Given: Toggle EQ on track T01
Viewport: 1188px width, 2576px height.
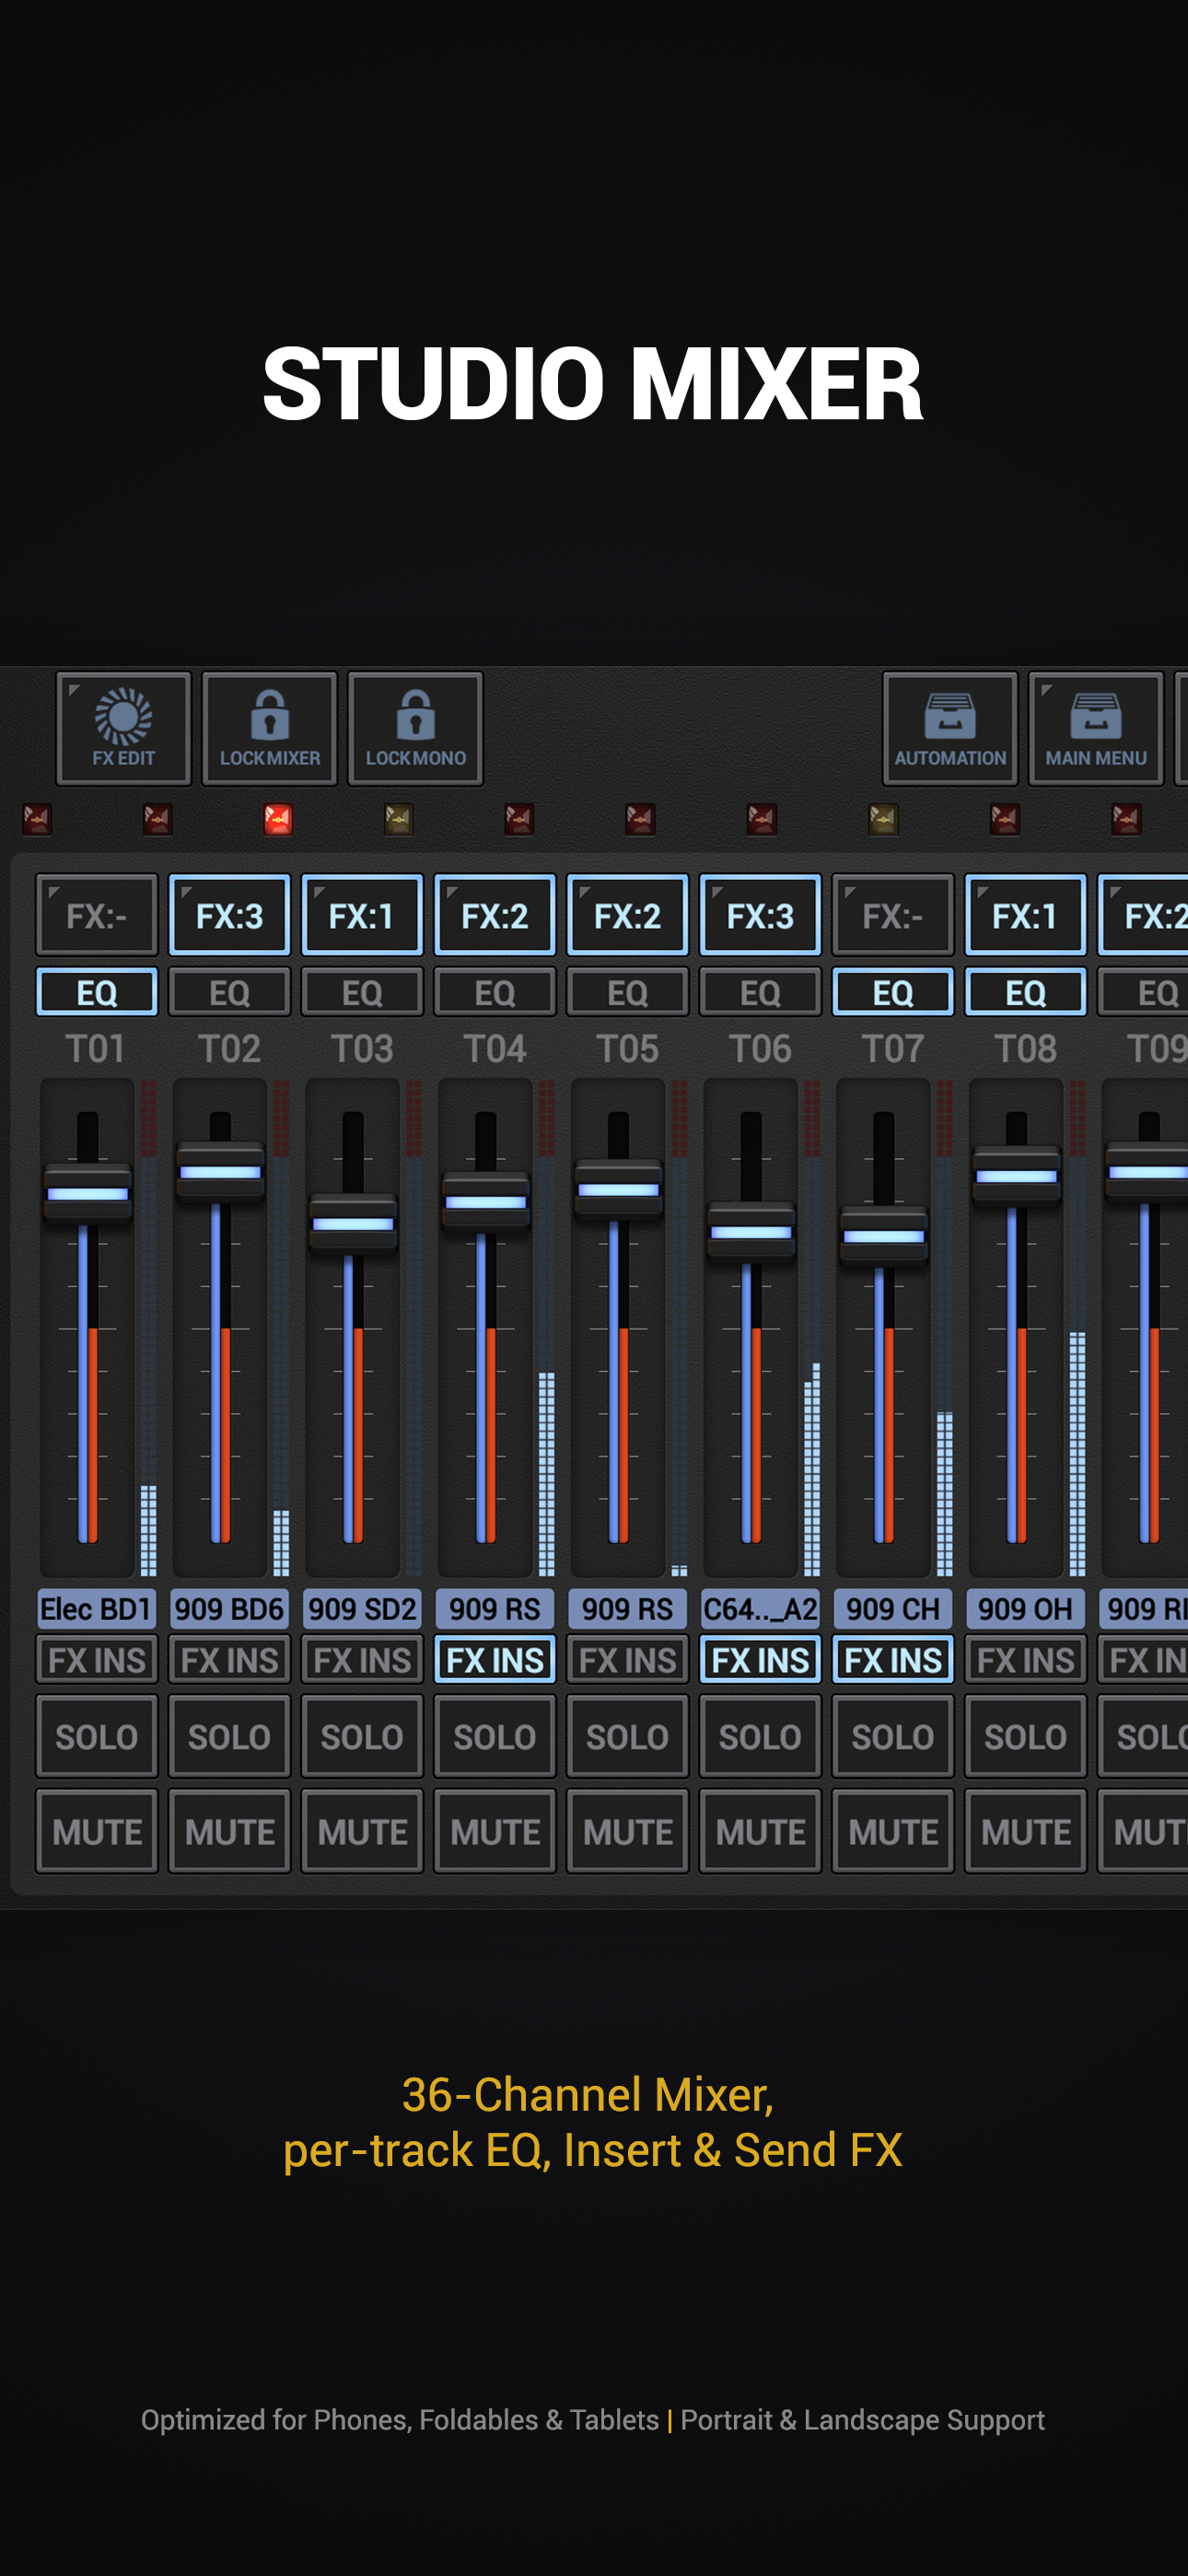Looking at the screenshot, I should [97, 992].
